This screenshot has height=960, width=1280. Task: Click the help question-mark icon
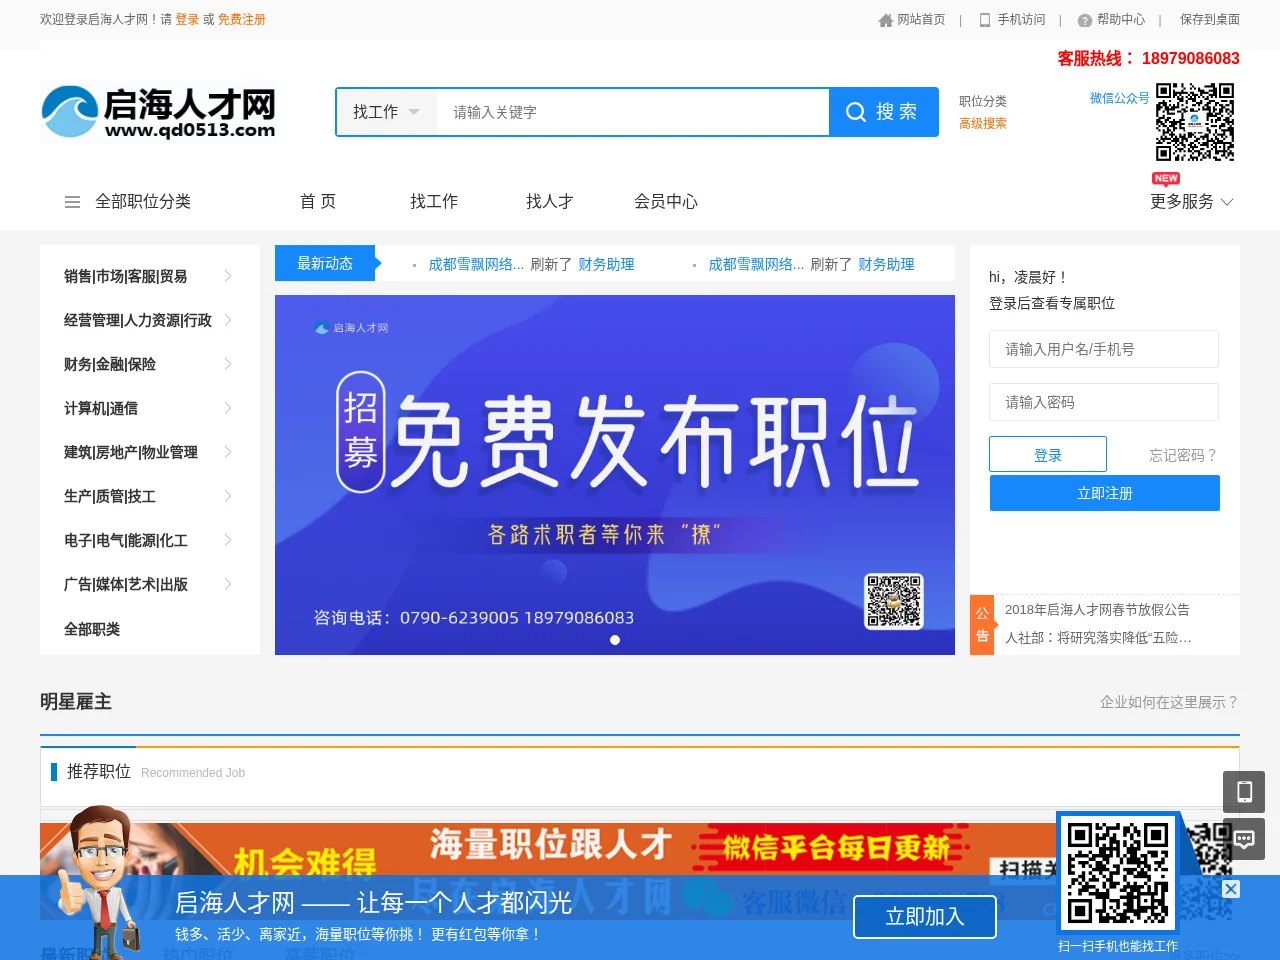1085,20
